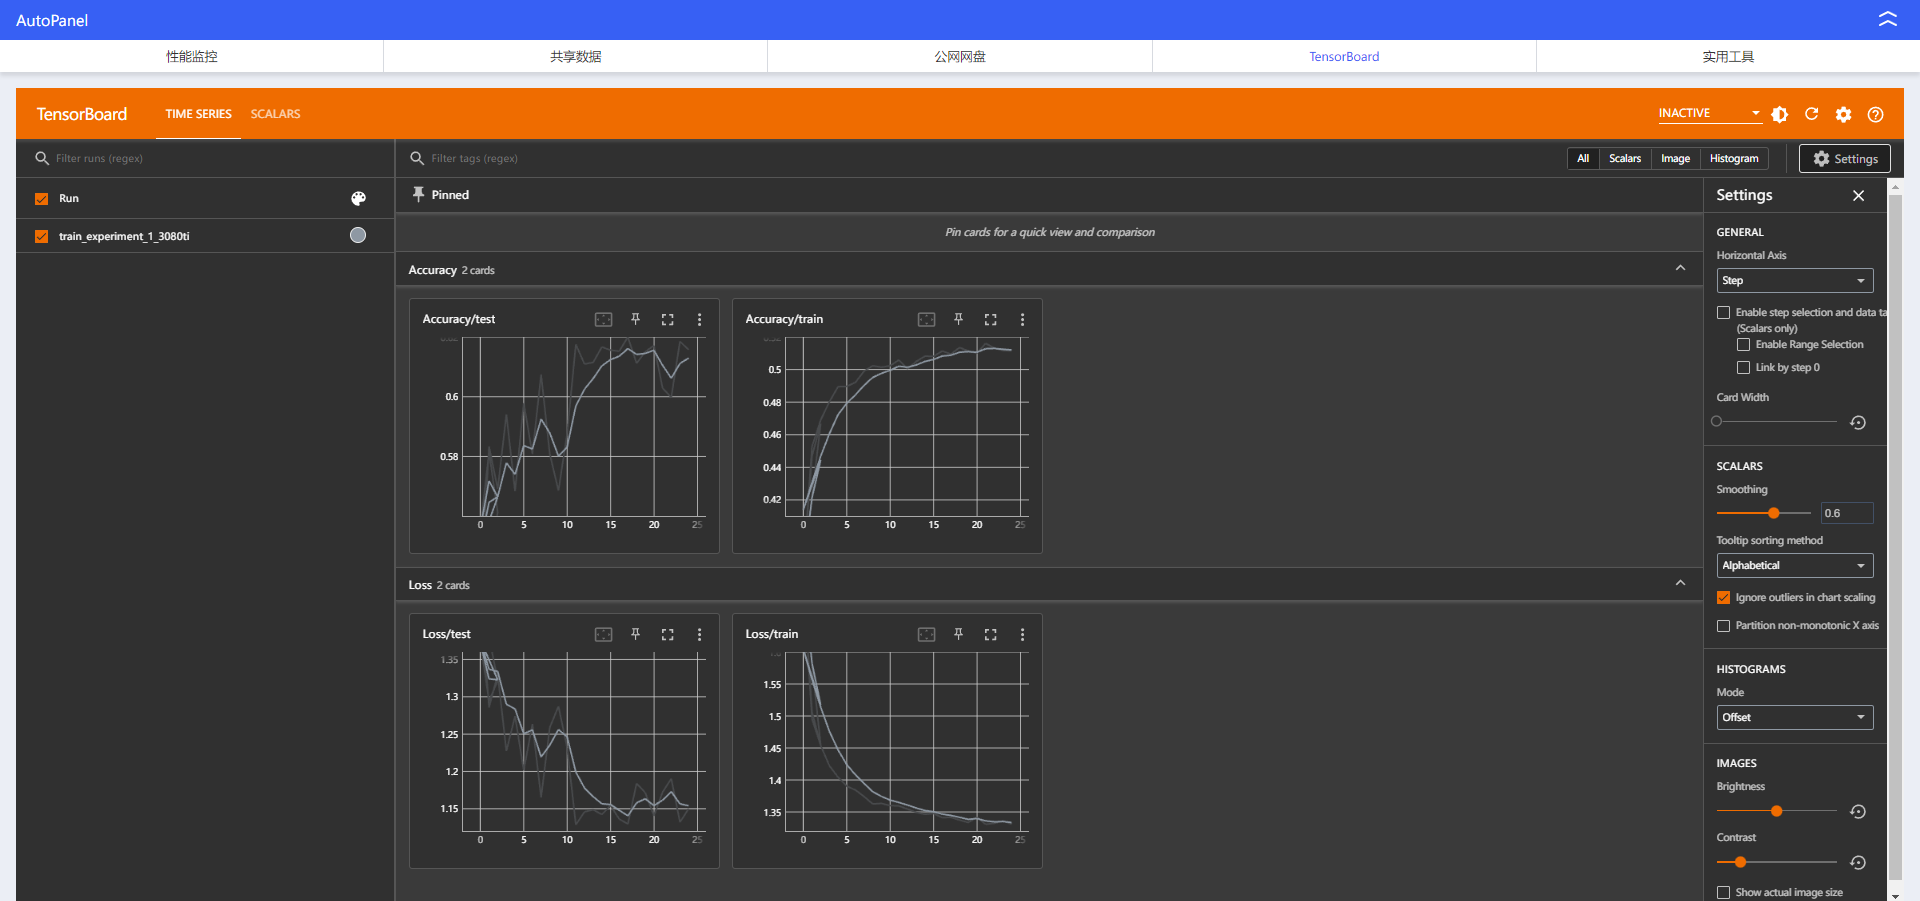
Task: Expand Loss/train card to full size
Action: (990, 634)
